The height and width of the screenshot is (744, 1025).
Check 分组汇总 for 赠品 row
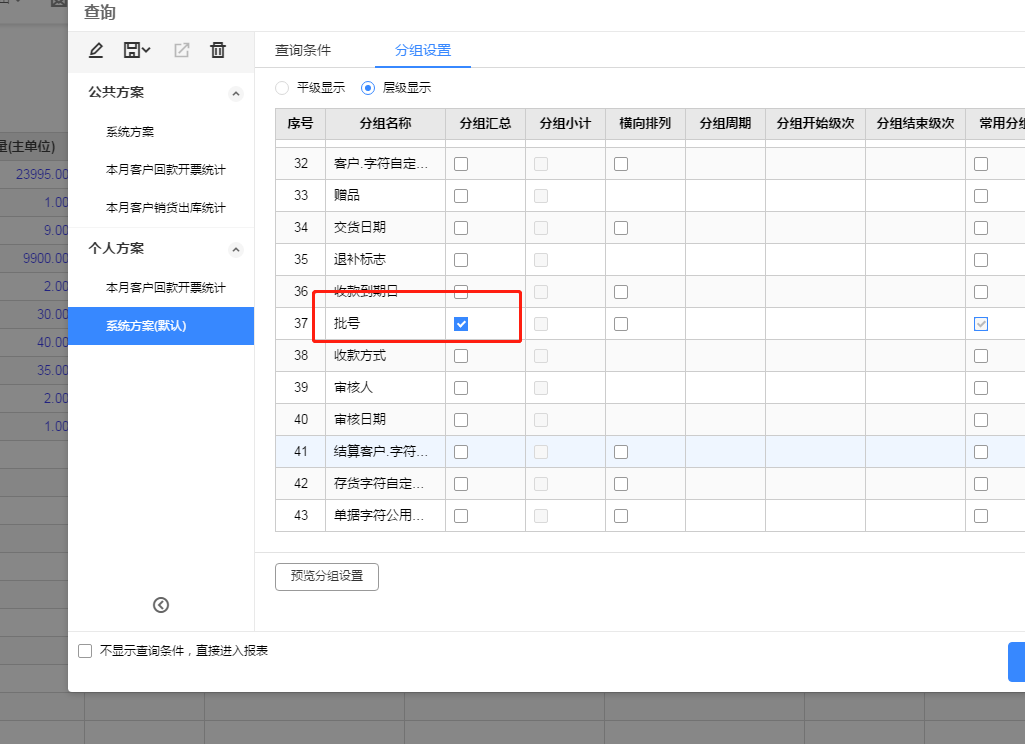point(461,195)
